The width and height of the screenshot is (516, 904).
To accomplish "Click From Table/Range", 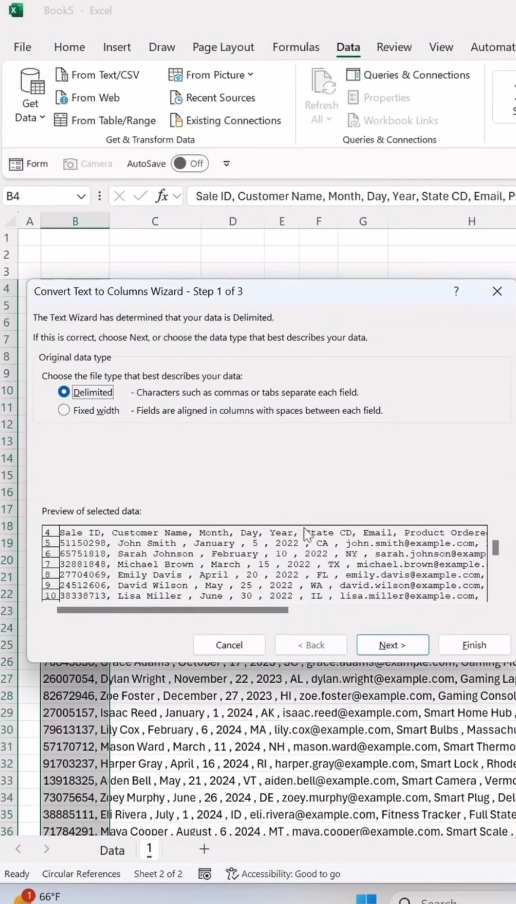I will (x=105, y=120).
